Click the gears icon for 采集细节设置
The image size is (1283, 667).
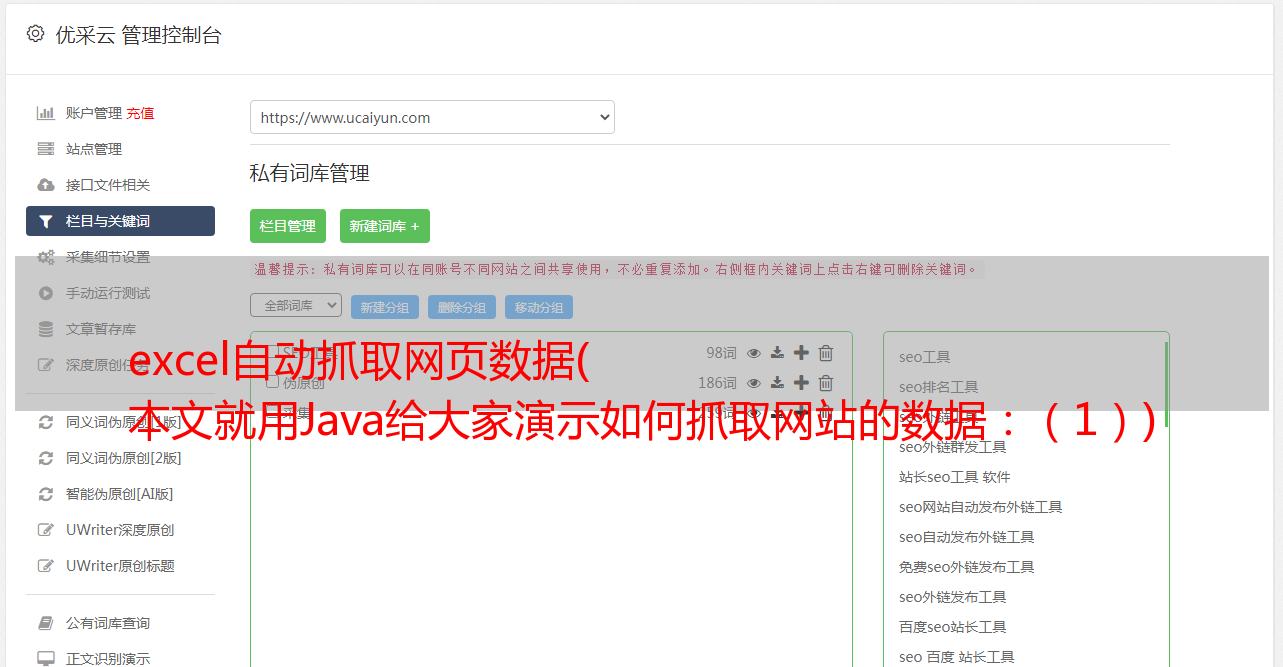pyautogui.click(x=45, y=257)
